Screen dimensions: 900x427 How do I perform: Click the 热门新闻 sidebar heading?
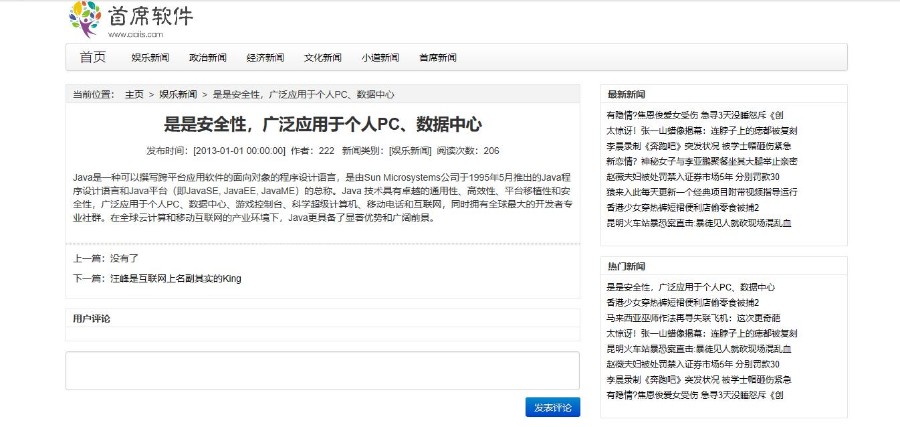click(x=626, y=266)
